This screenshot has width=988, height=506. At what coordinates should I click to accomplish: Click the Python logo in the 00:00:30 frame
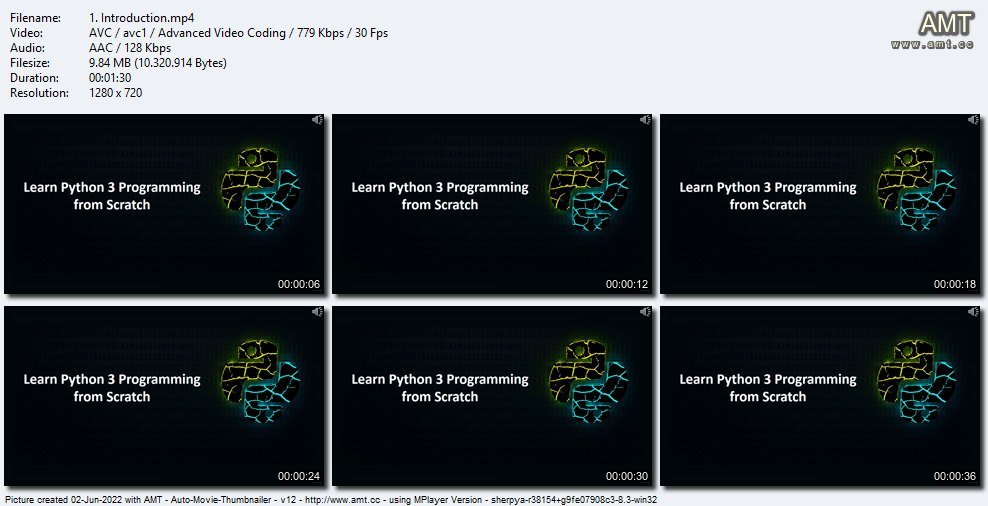[589, 381]
